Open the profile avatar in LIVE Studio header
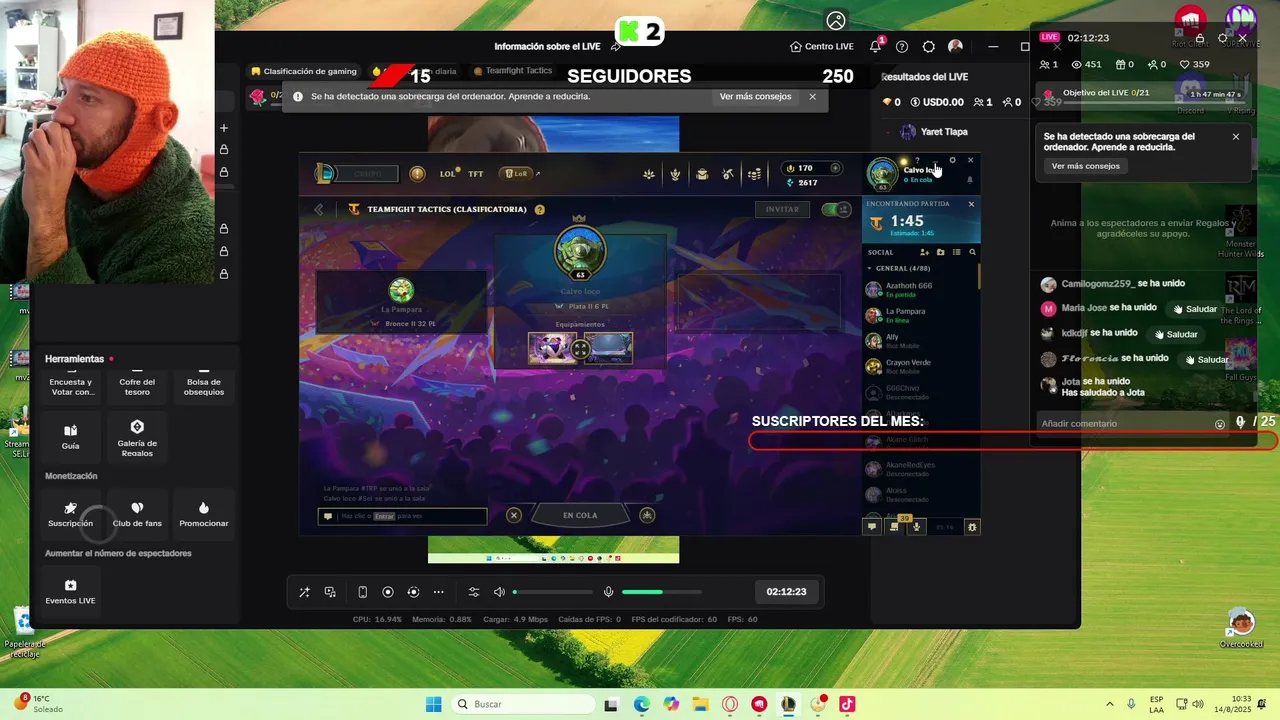 [956, 47]
